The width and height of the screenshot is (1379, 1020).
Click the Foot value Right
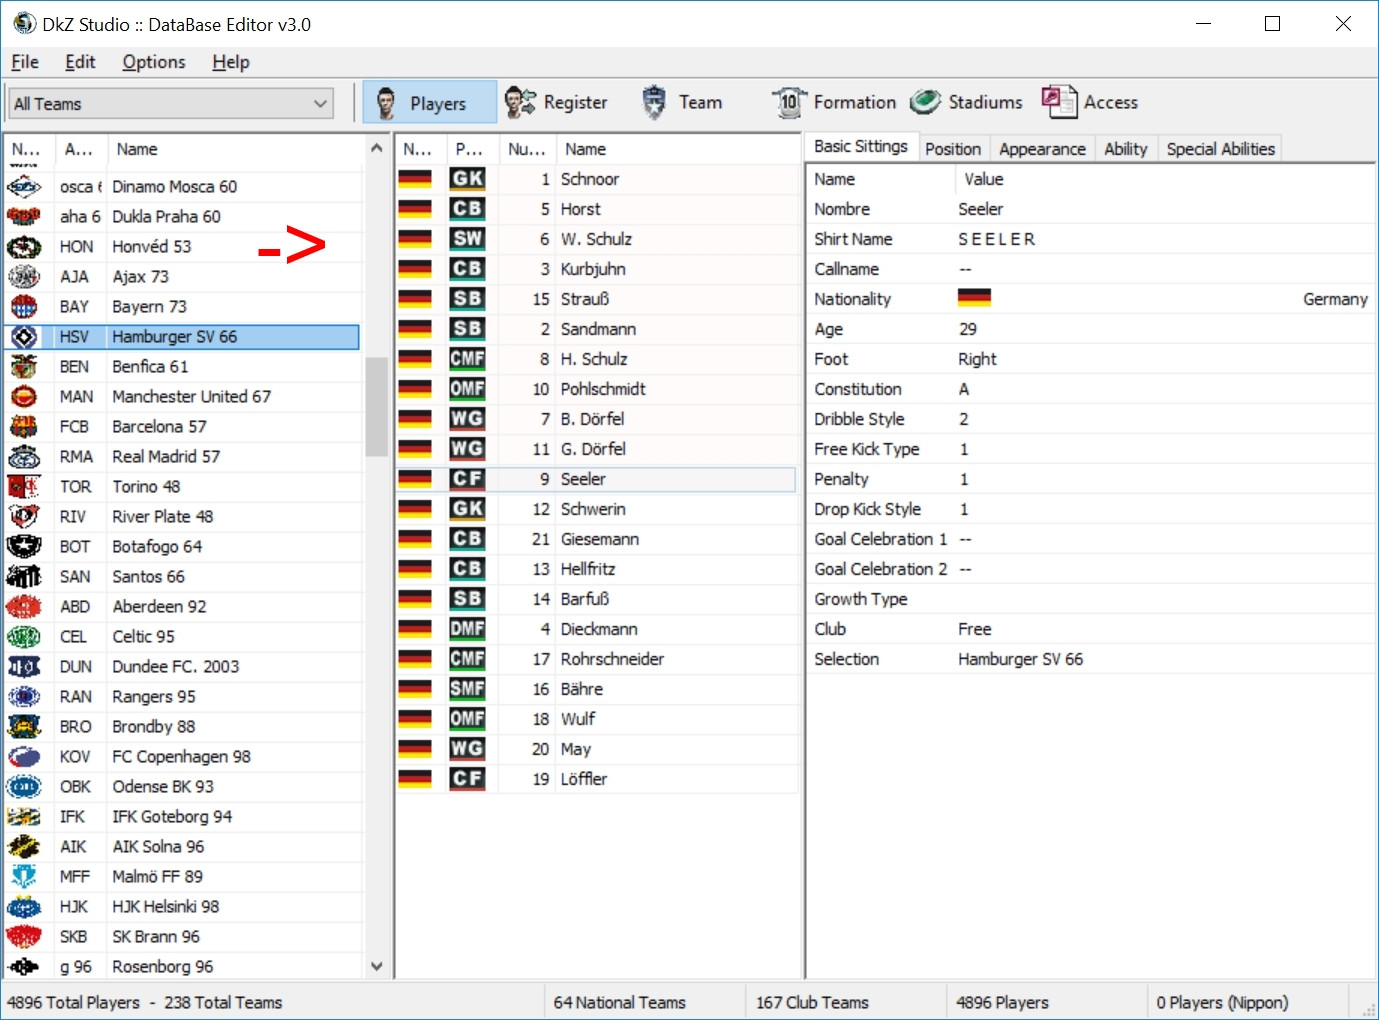977,359
